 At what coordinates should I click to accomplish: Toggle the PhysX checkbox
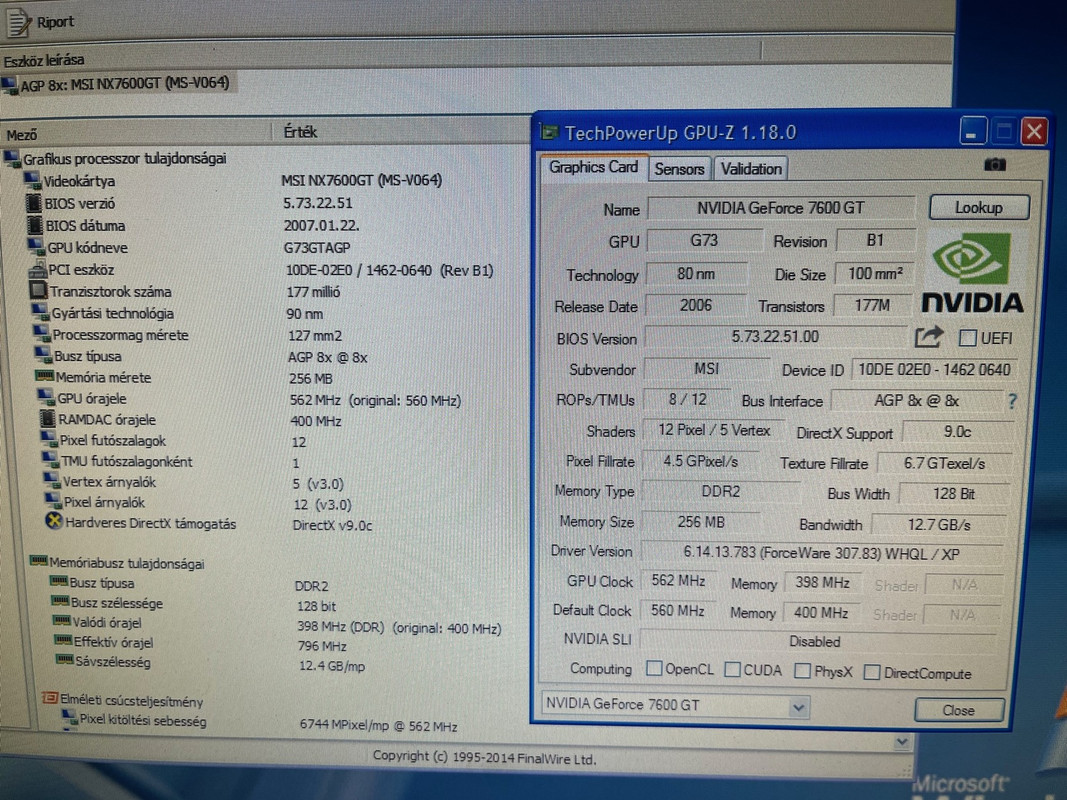coord(803,671)
